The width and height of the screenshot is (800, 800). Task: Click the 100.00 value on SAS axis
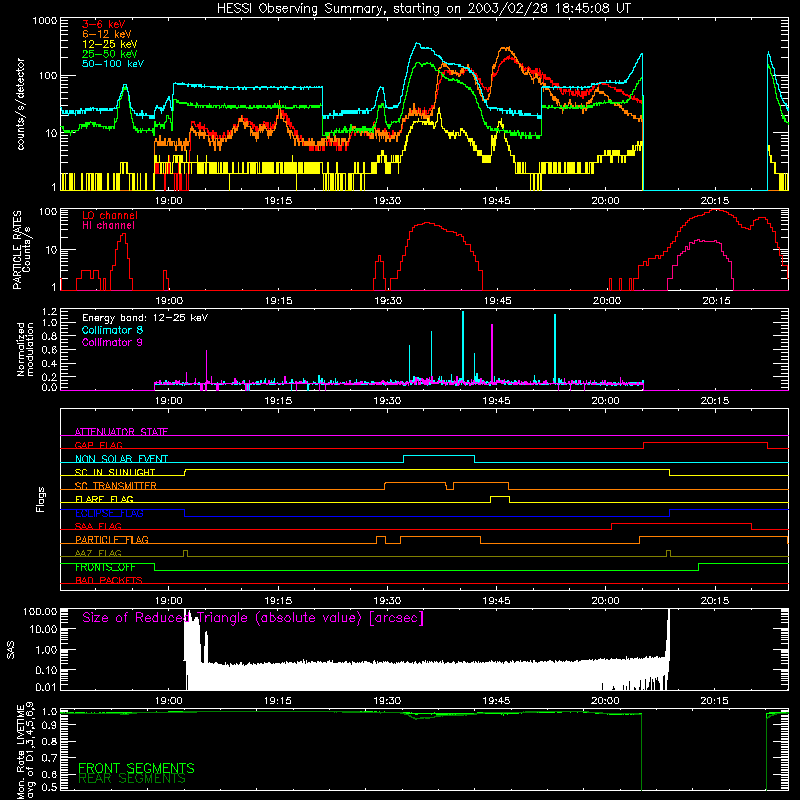[40, 611]
